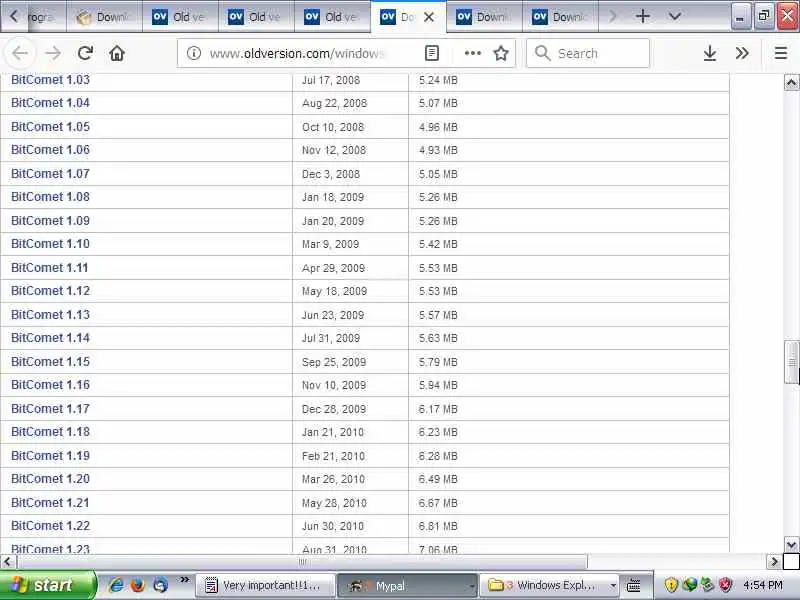Image resolution: width=800 pixels, height=600 pixels.
Task: Open BitComet 1.14 download link
Action: (x=50, y=338)
